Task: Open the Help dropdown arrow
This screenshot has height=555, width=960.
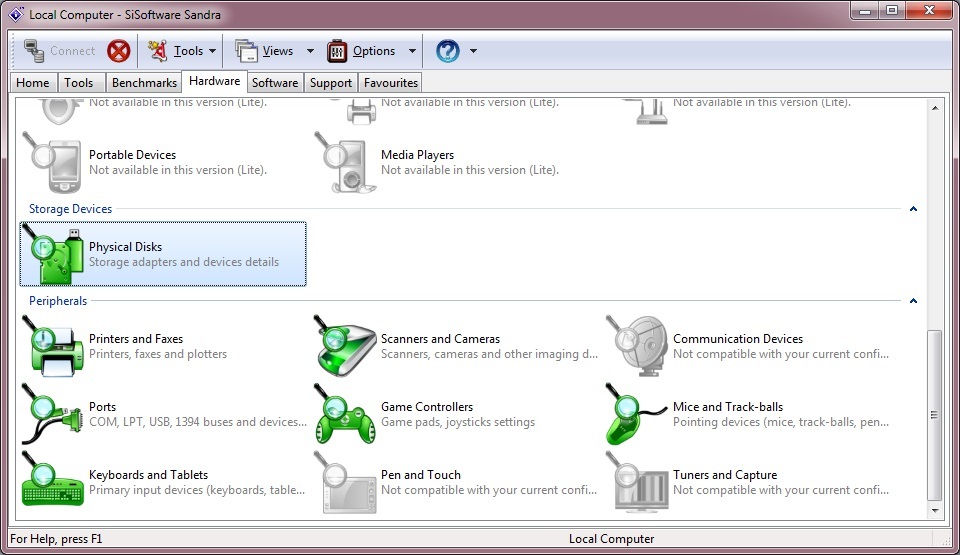Action: coord(473,51)
